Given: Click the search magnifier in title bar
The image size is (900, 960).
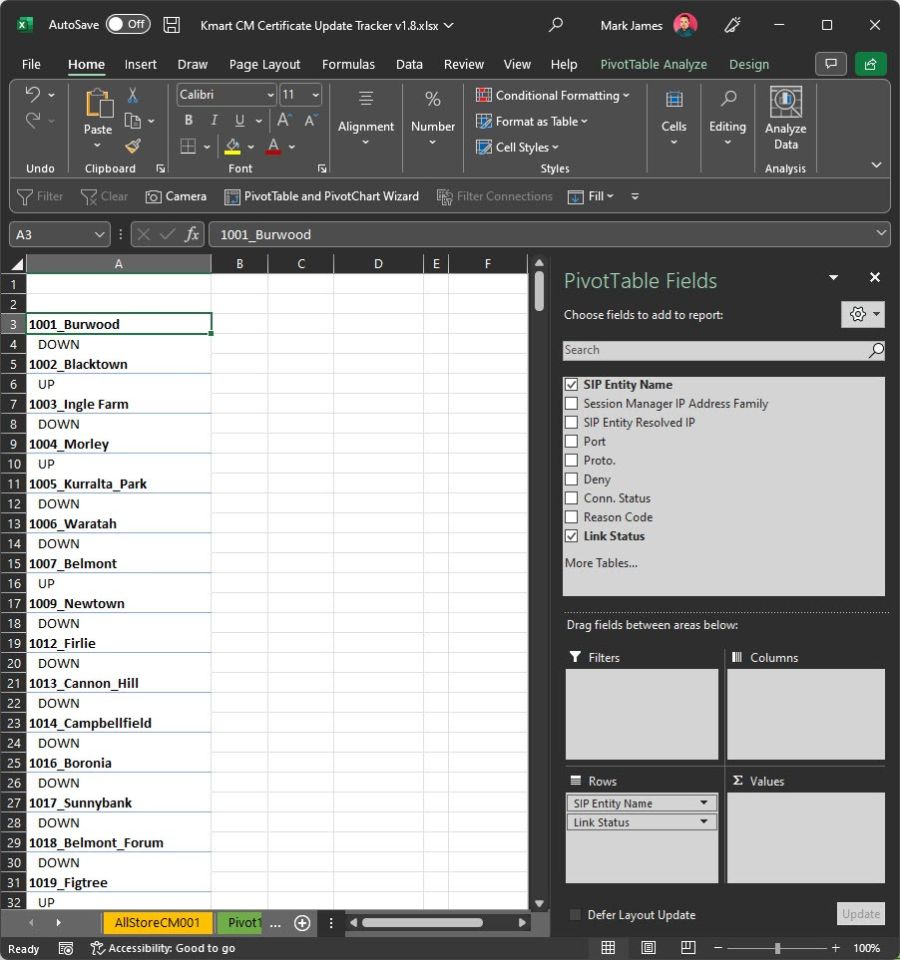Looking at the screenshot, I should pyautogui.click(x=556, y=25).
